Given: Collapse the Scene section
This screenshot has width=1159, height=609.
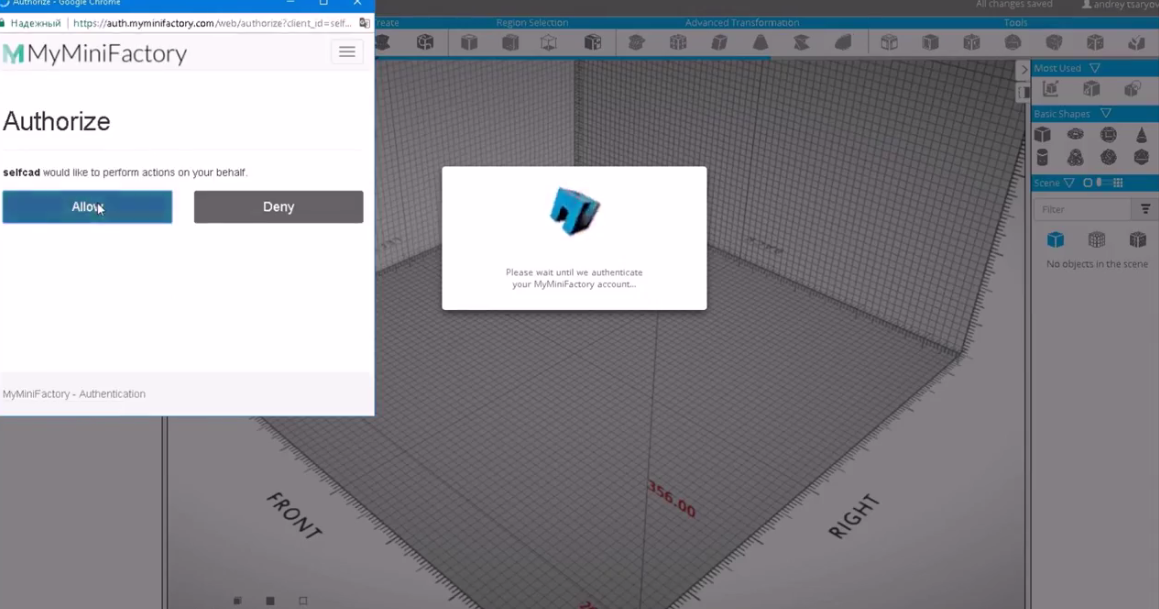Looking at the screenshot, I should pos(1069,183).
